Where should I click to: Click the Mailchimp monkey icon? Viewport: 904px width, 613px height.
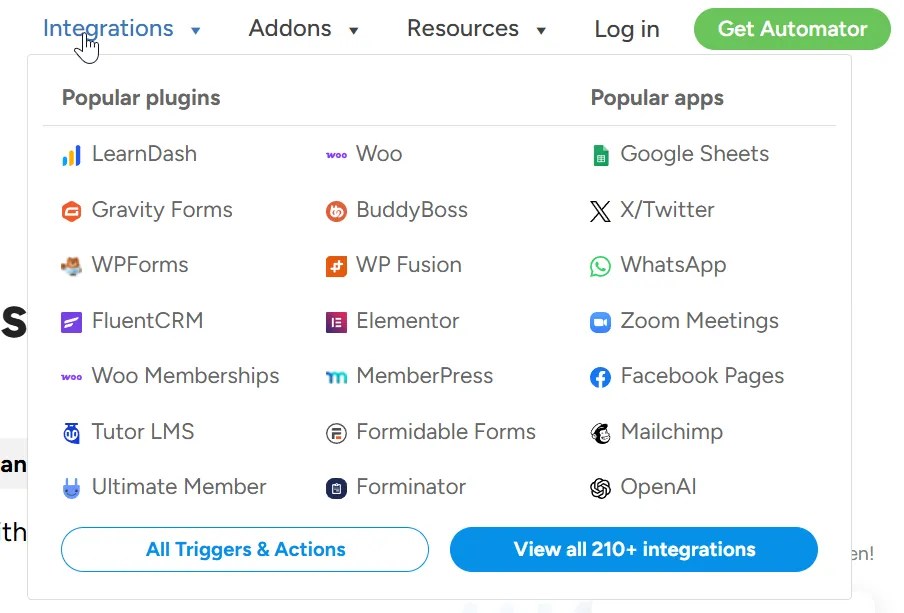tap(600, 433)
